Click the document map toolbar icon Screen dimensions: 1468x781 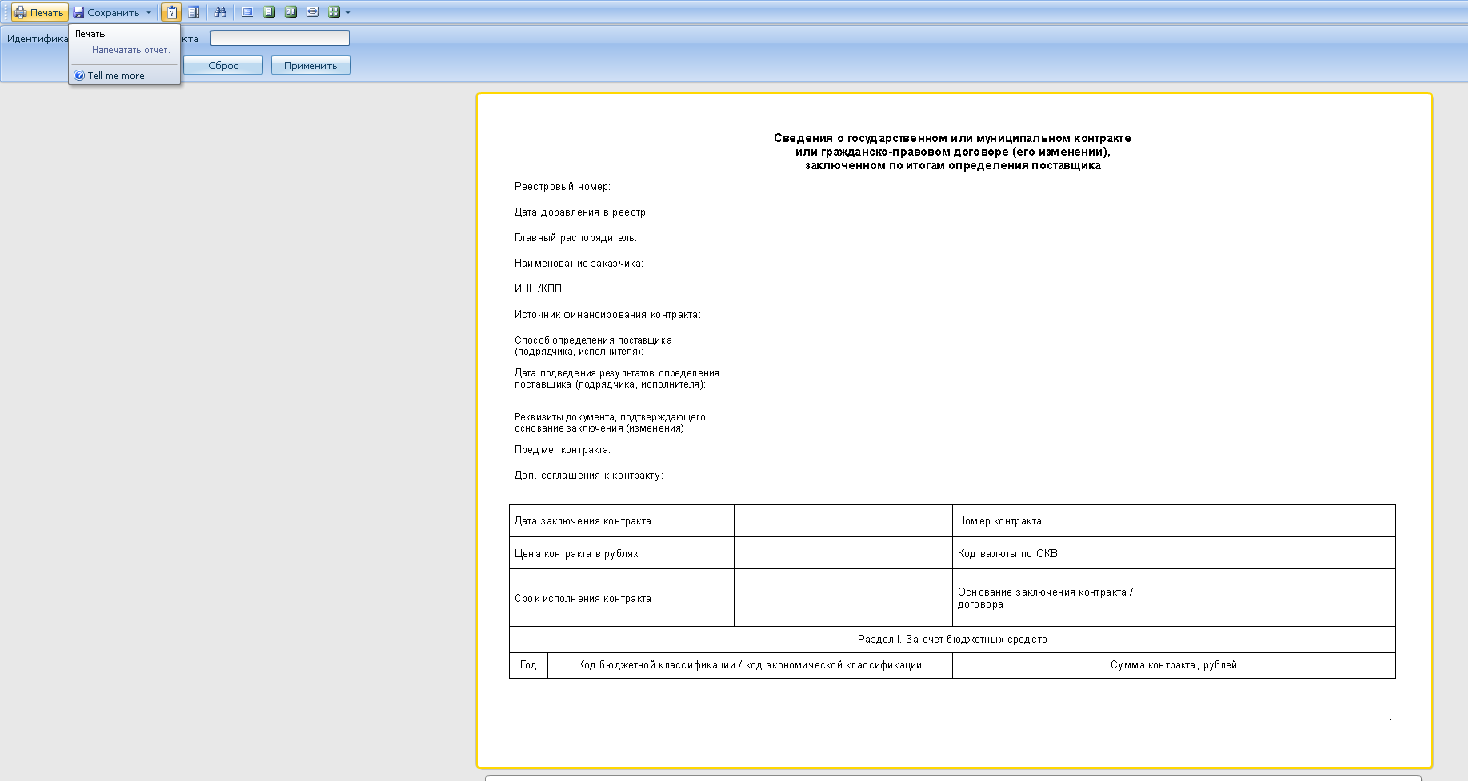click(194, 12)
